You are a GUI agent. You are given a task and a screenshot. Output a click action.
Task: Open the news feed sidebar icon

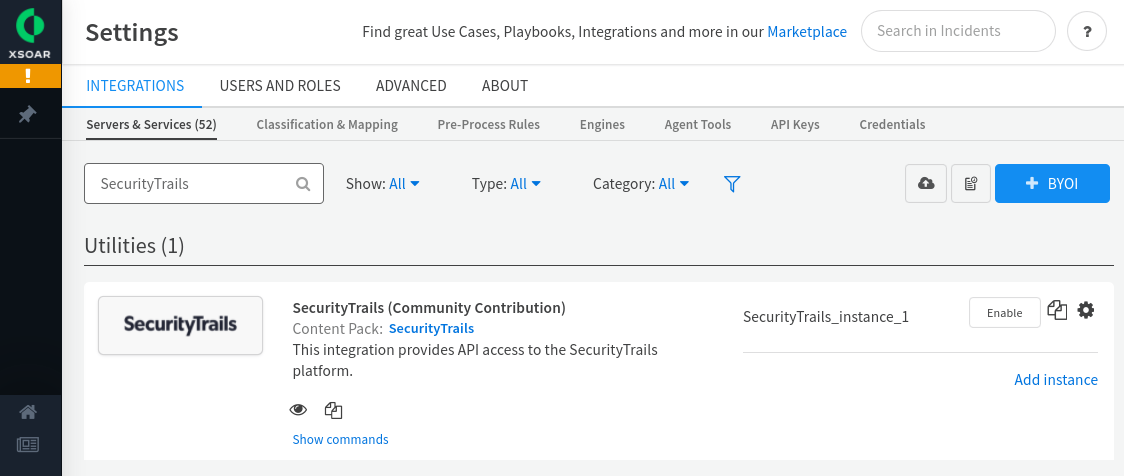[x=28, y=445]
